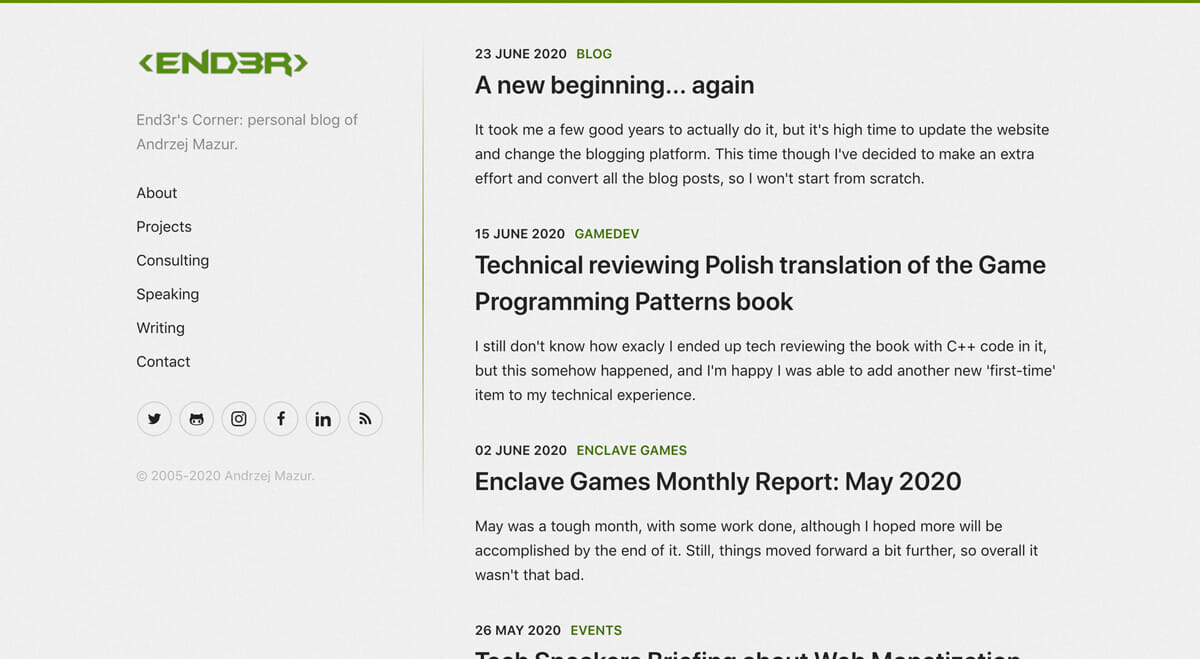The image size is (1200, 659).
Task: Click the End3r logo
Action: (222, 64)
